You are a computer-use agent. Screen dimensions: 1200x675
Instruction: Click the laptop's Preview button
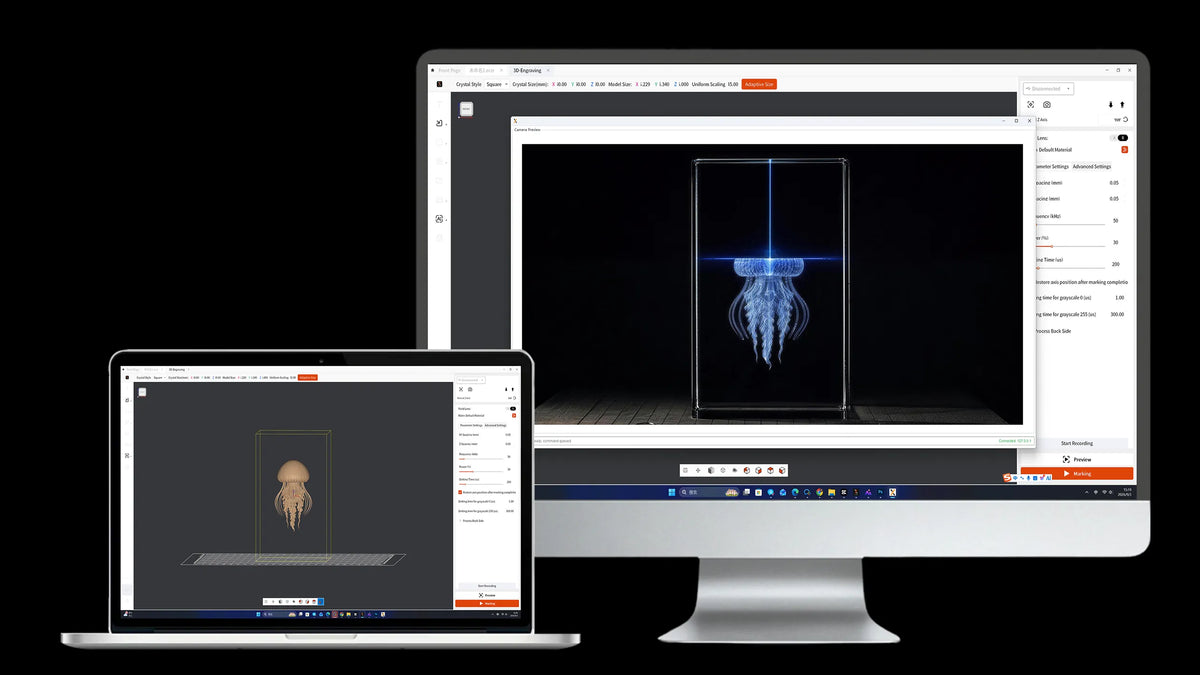(487, 595)
